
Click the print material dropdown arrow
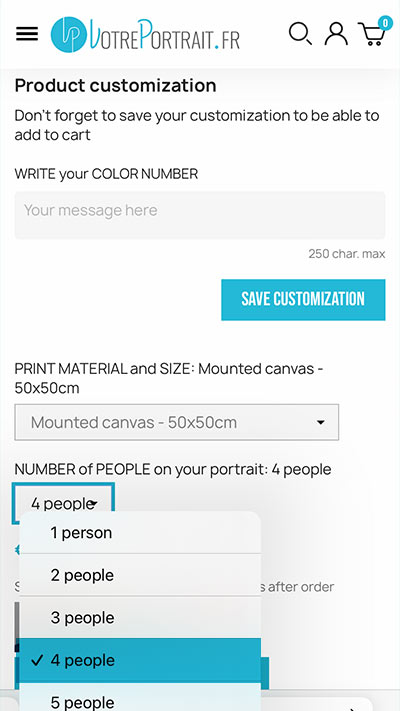click(321, 423)
